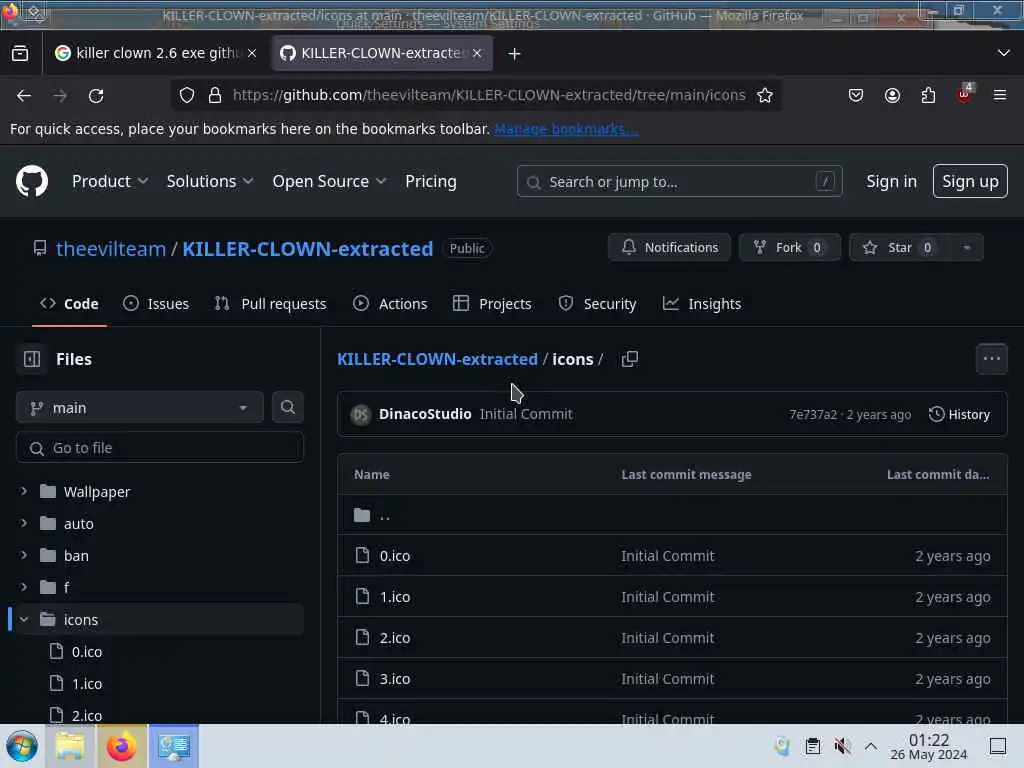Click the Manage bookmarks link
This screenshot has height=768, width=1024.
pyautogui.click(x=566, y=129)
